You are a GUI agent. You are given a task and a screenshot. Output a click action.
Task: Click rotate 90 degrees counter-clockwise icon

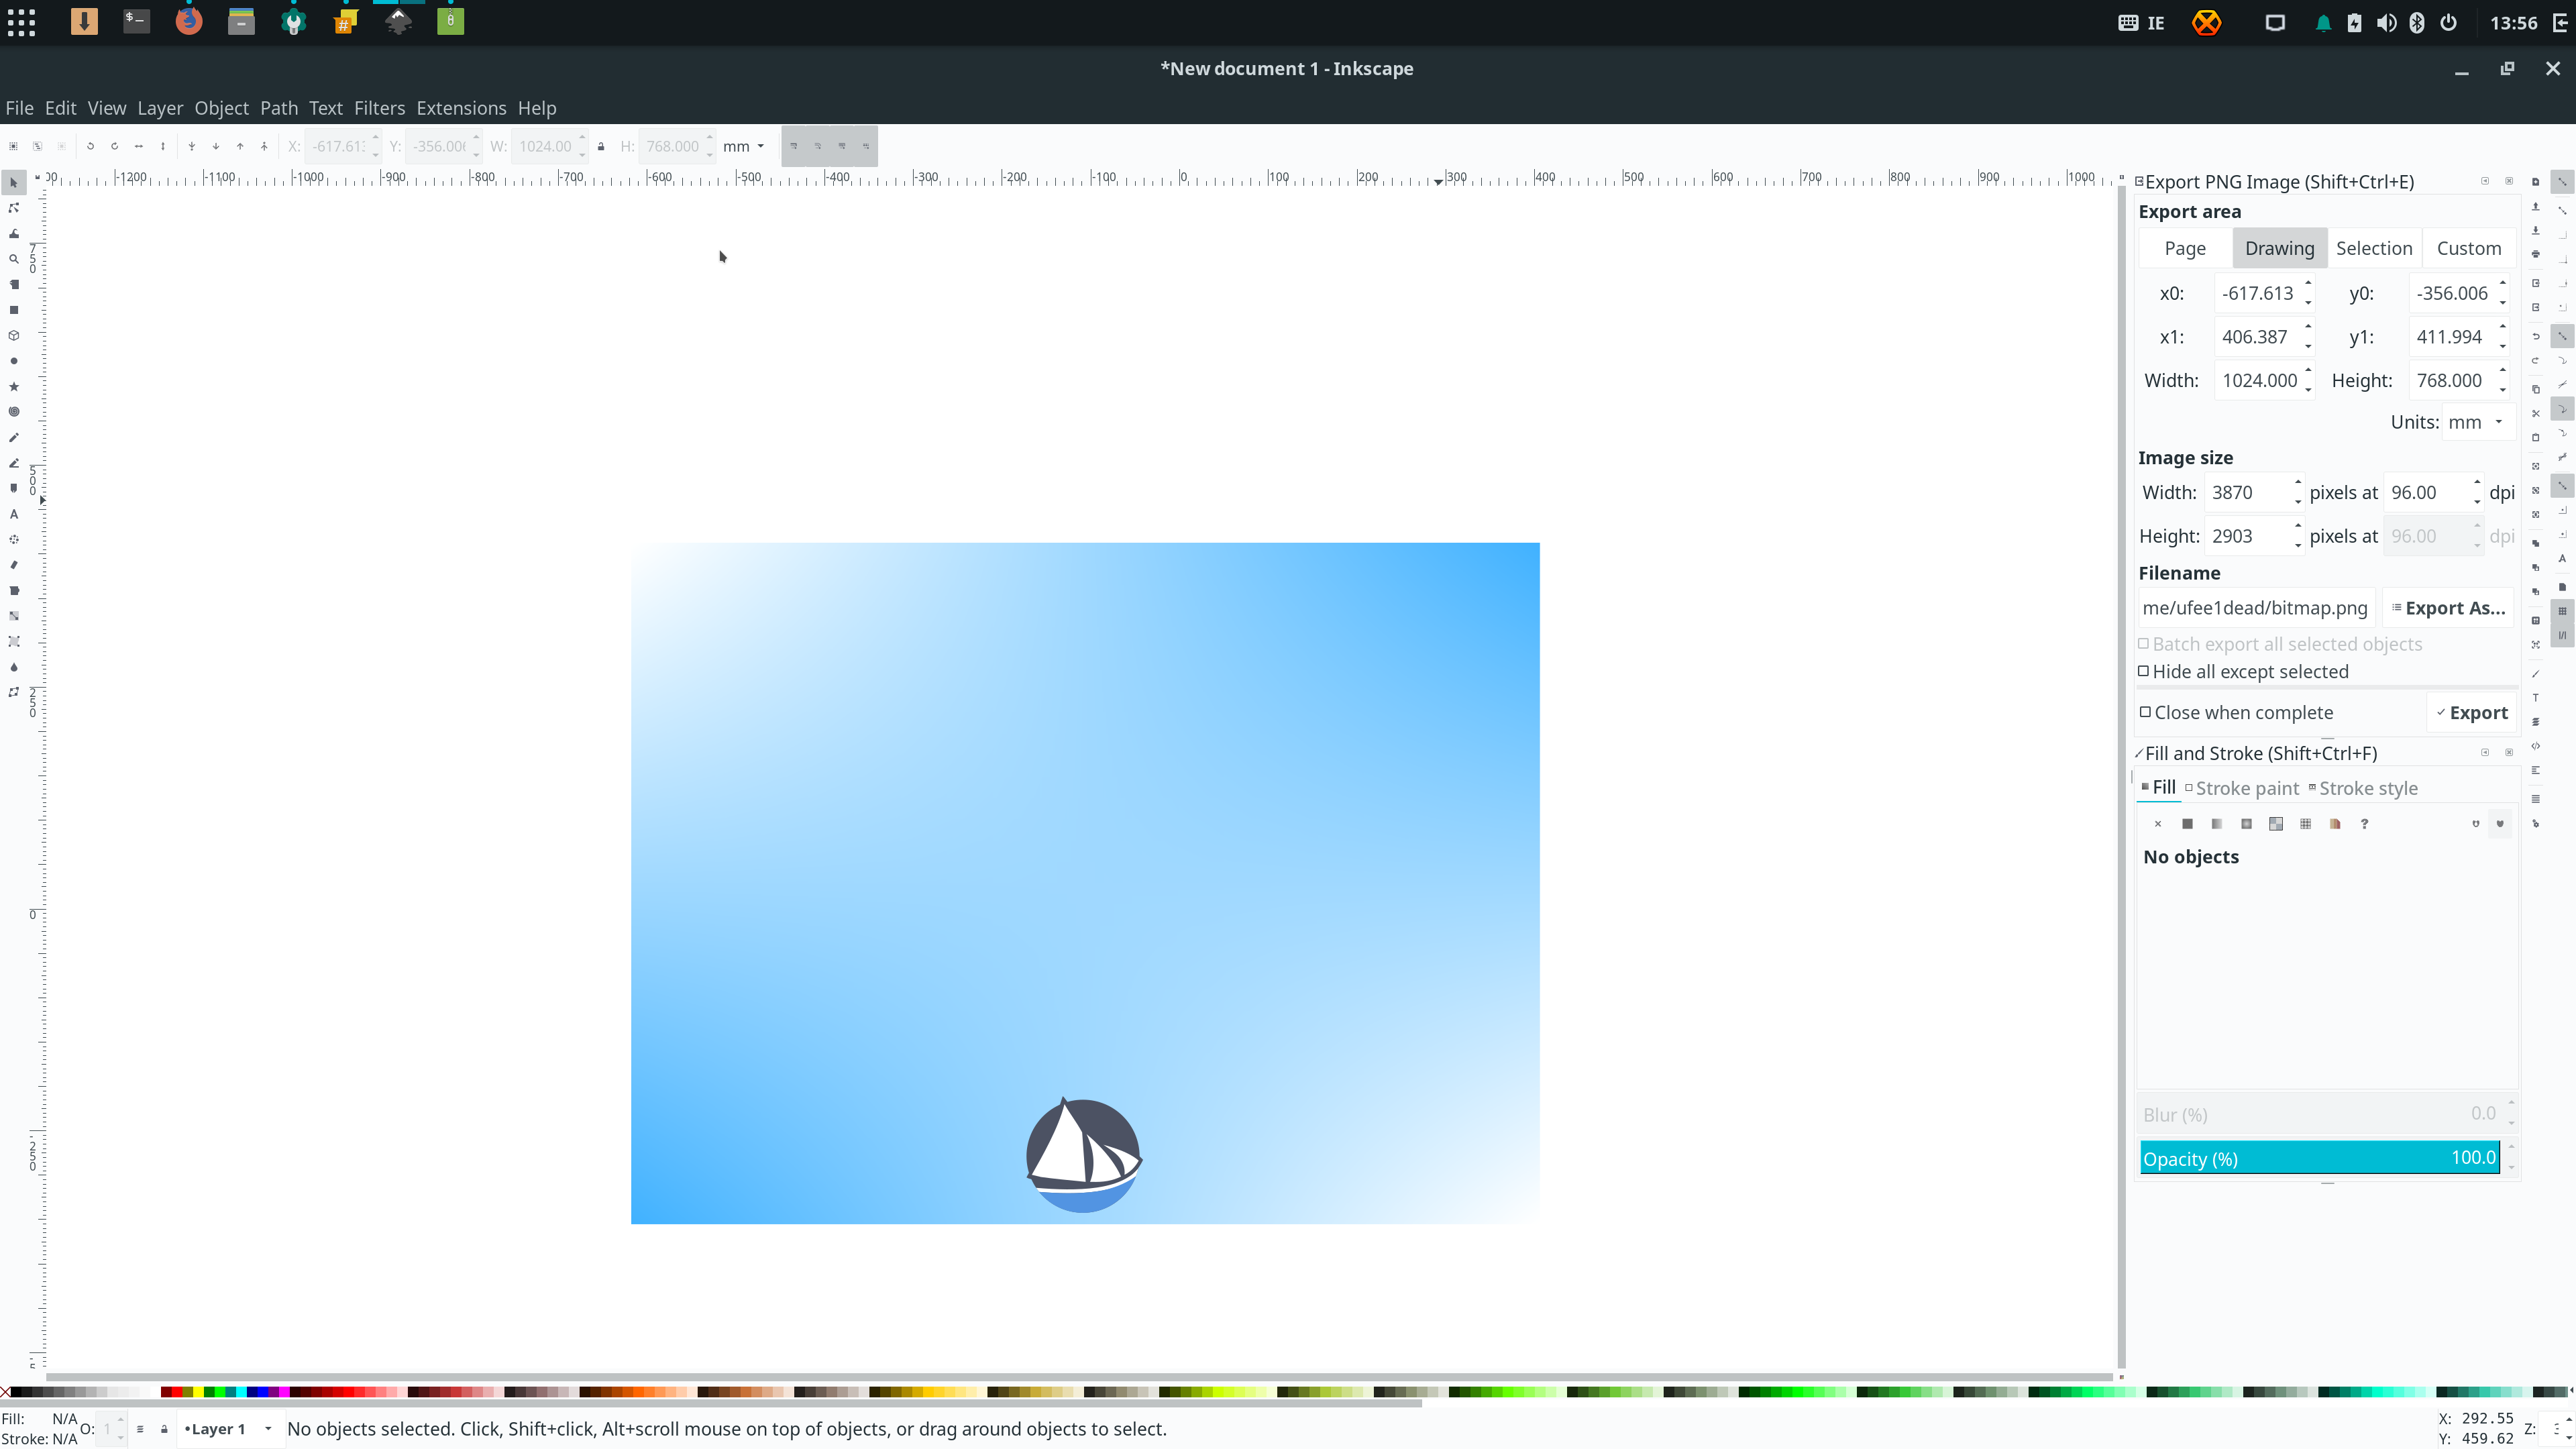coord(90,146)
